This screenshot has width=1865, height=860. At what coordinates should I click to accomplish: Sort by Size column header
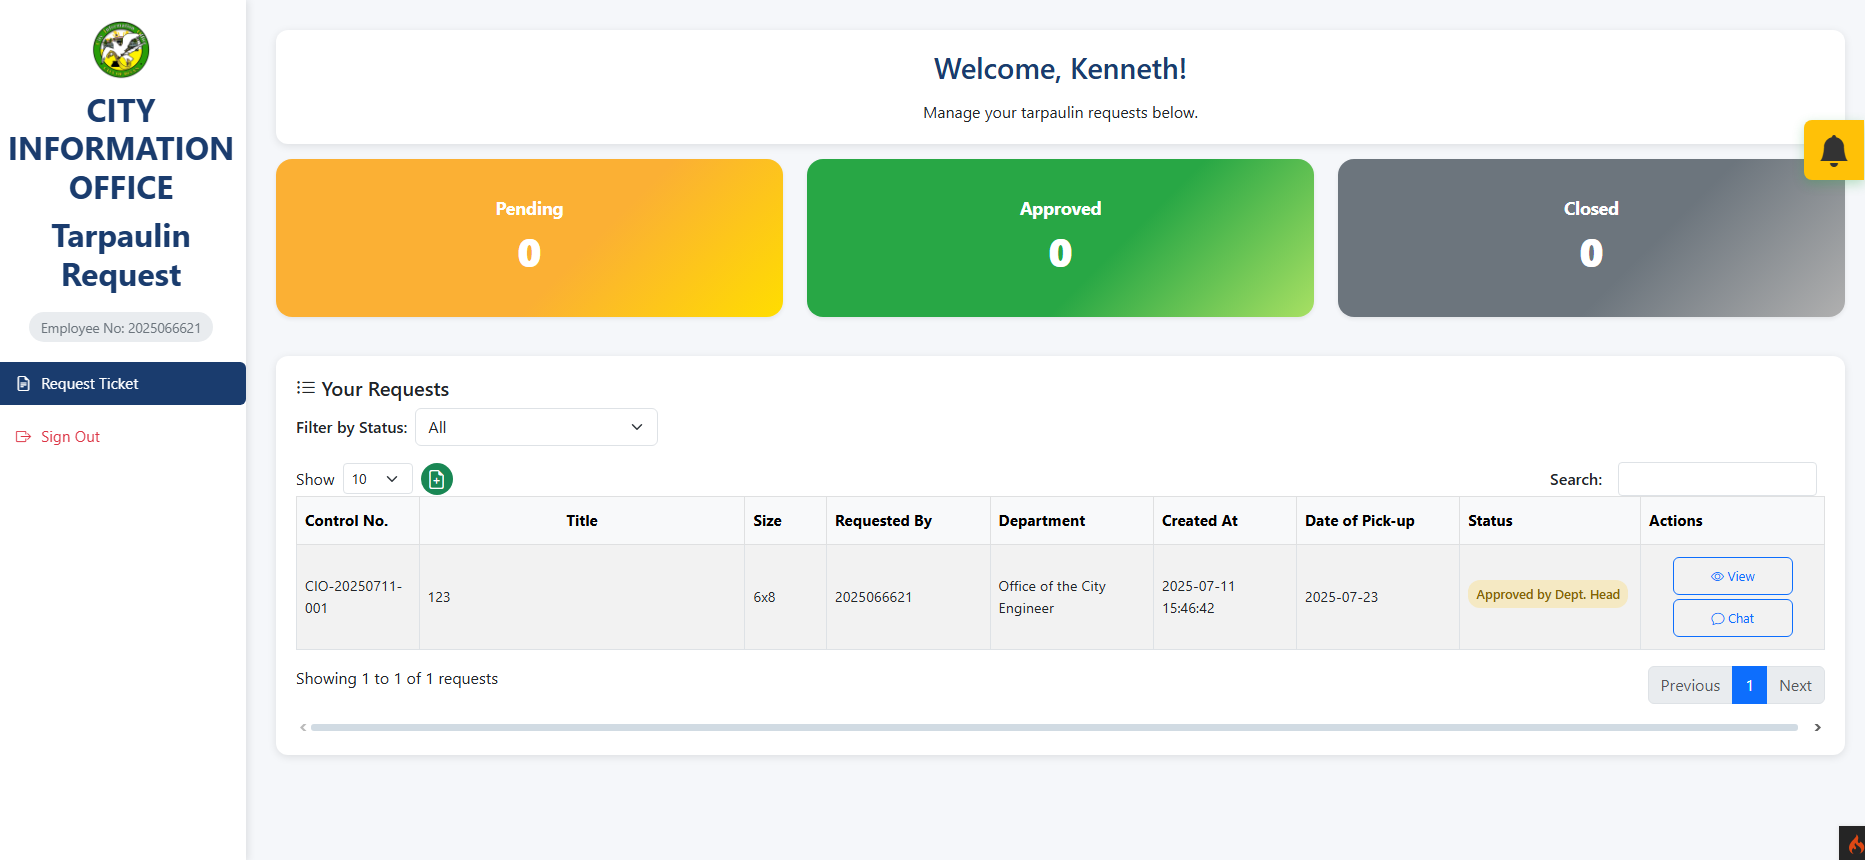[785, 520]
